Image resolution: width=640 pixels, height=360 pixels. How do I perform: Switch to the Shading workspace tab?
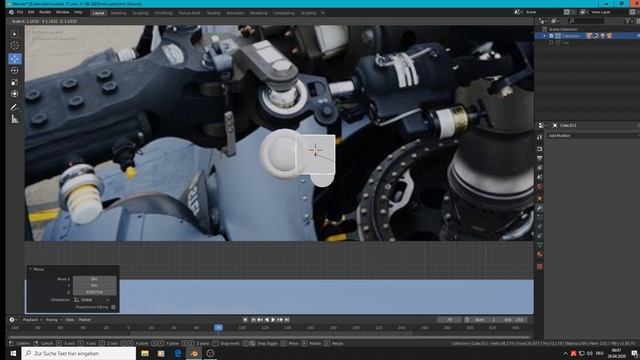213,13
